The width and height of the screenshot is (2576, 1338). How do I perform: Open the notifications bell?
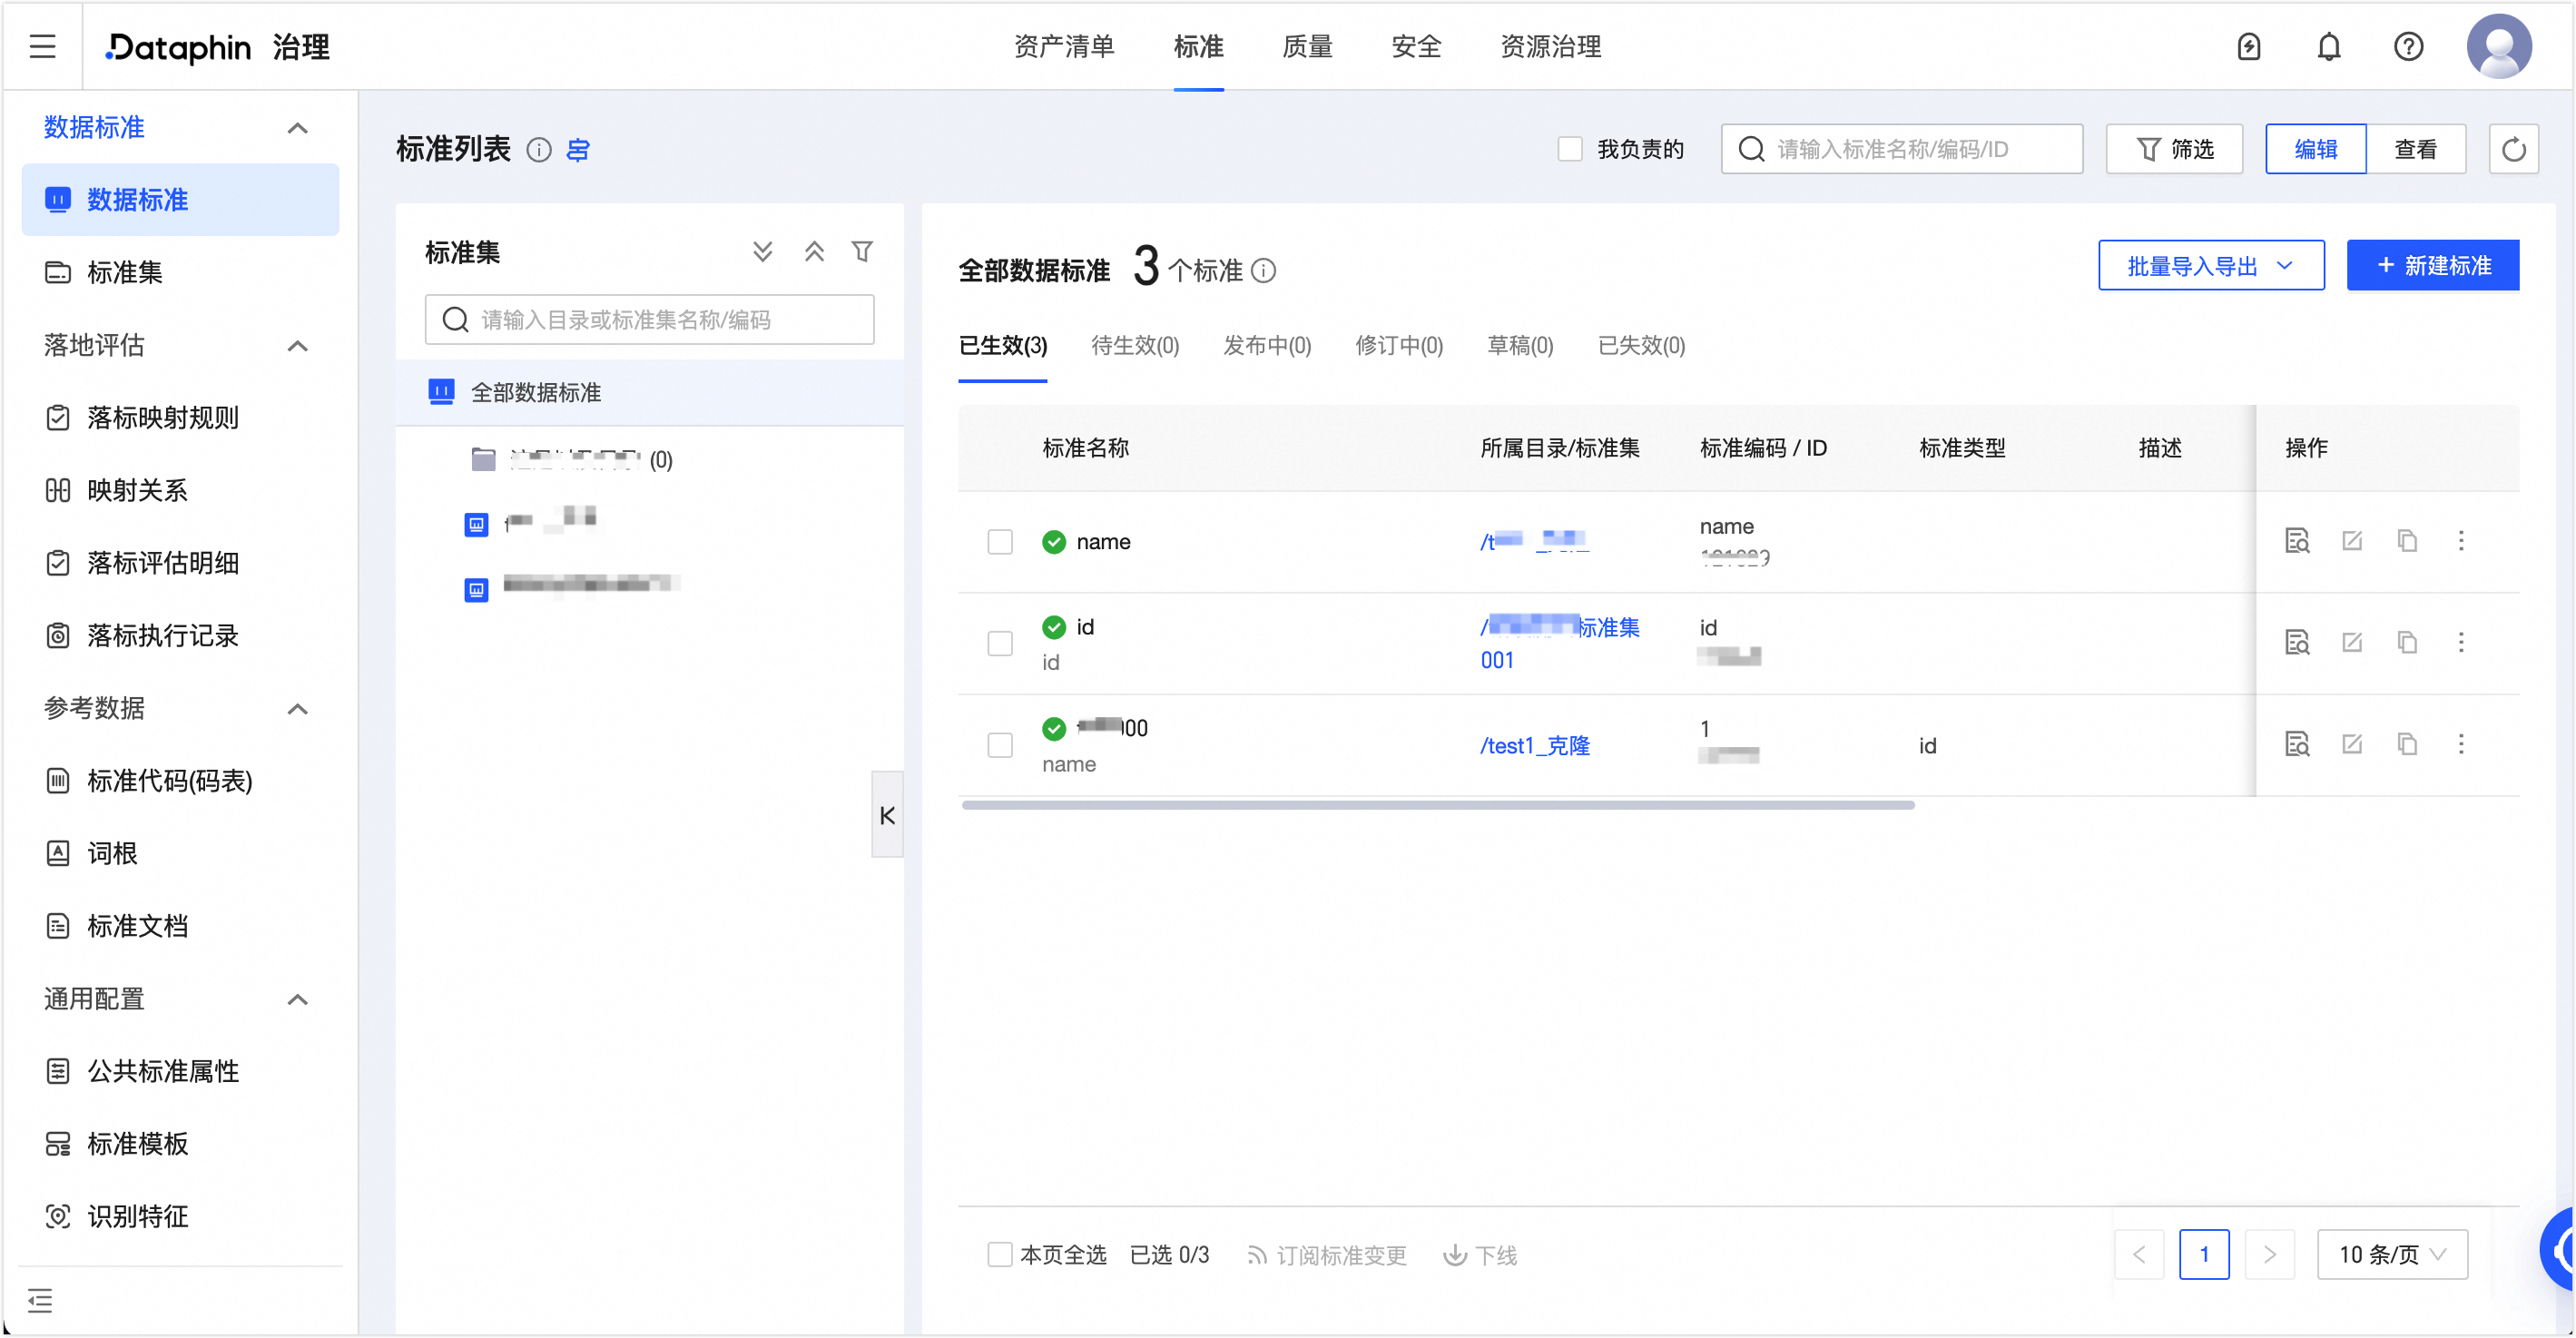(2329, 46)
